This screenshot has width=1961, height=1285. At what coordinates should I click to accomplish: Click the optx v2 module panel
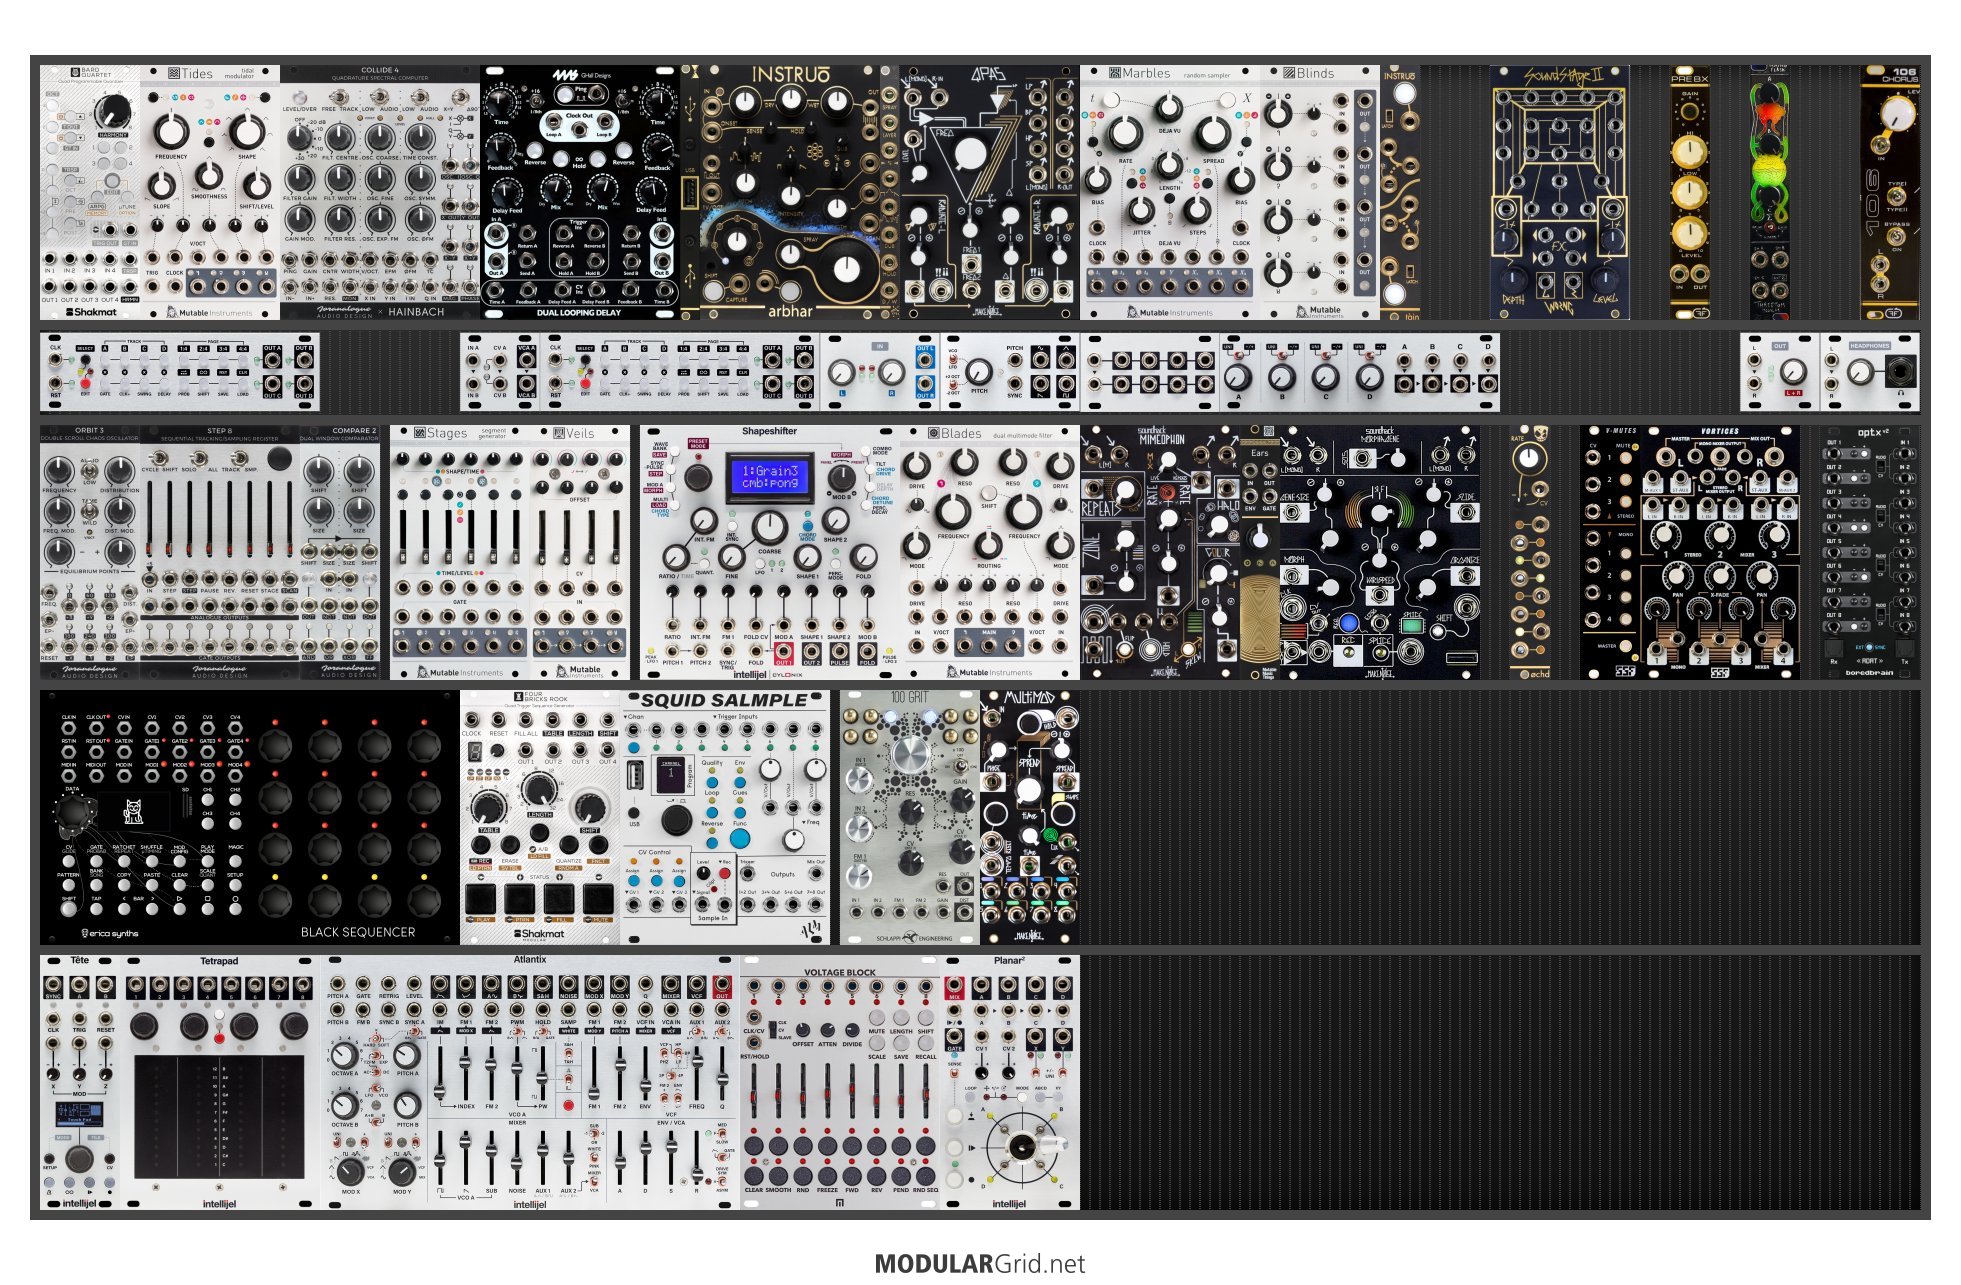[x=1870, y=553]
